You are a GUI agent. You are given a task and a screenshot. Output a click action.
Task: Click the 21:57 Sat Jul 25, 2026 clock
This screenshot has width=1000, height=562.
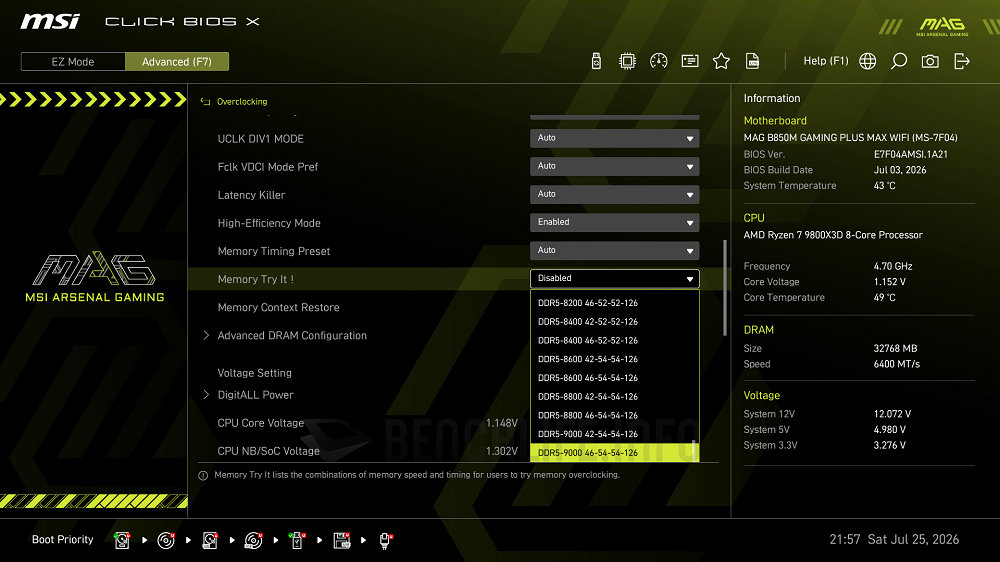point(894,540)
